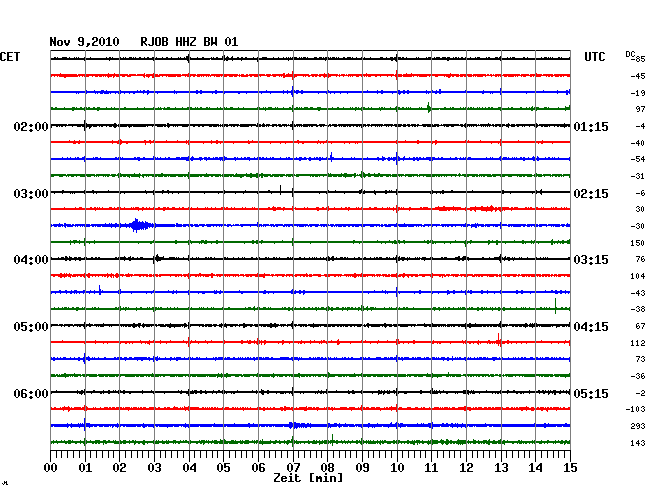Click the DC offset value '150'
The image size is (650, 494).
(638, 243)
